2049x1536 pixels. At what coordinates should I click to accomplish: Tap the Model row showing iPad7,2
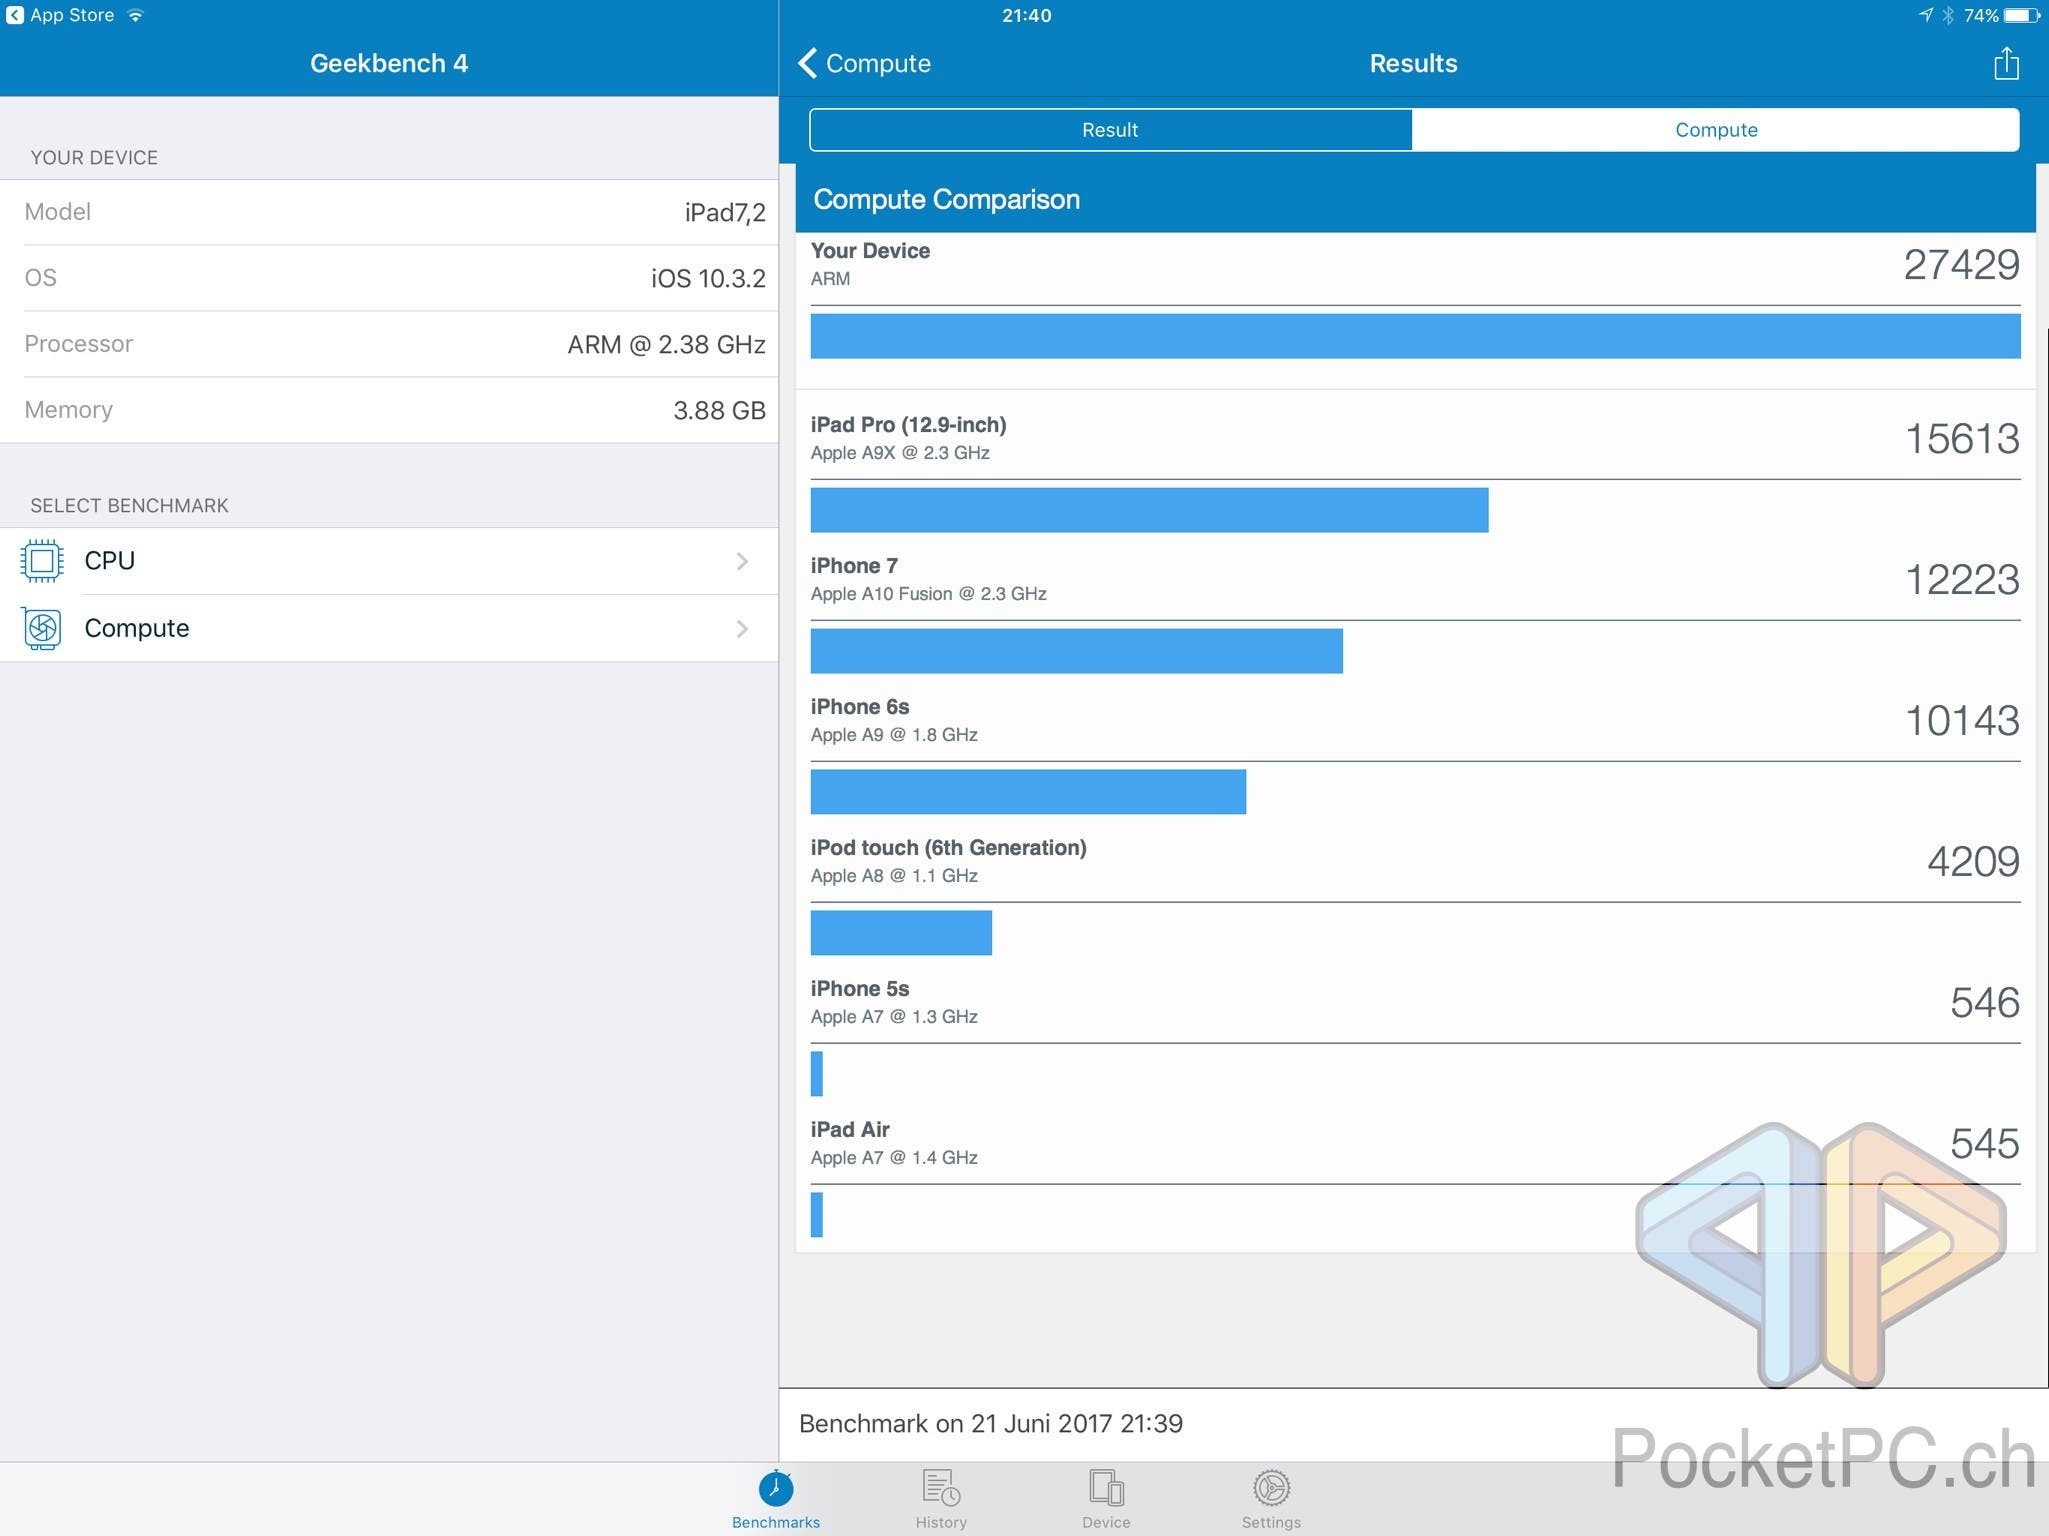[389, 212]
